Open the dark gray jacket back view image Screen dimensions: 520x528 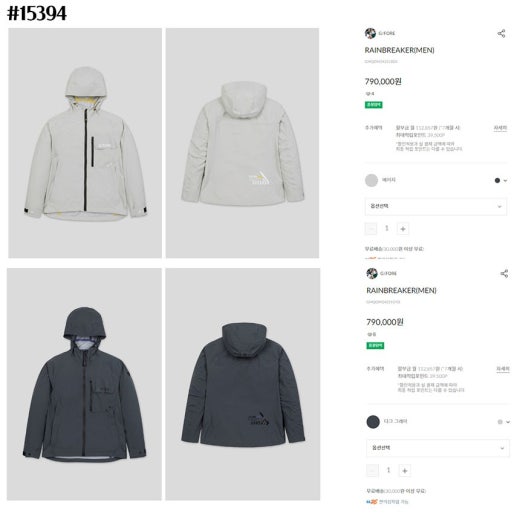click(242, 384)
